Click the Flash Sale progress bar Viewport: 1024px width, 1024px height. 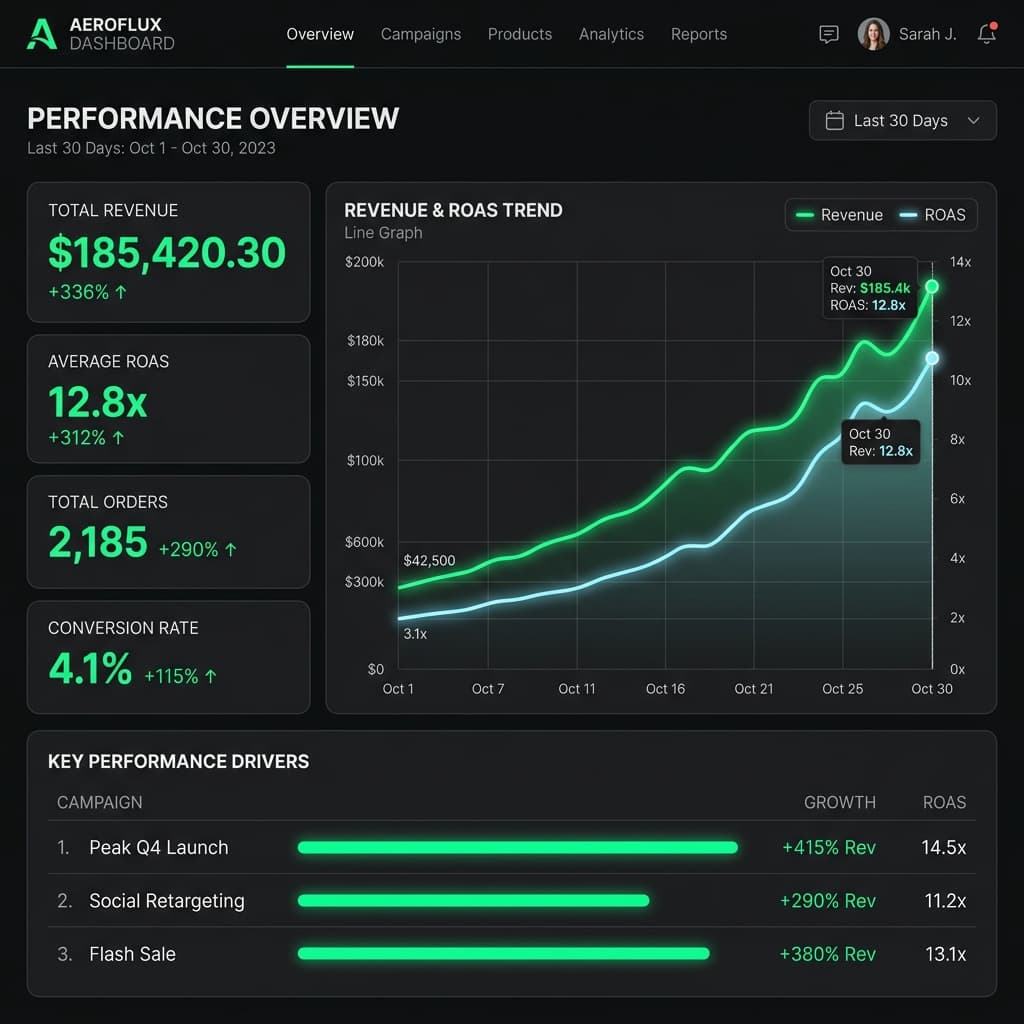coord(503,954)
